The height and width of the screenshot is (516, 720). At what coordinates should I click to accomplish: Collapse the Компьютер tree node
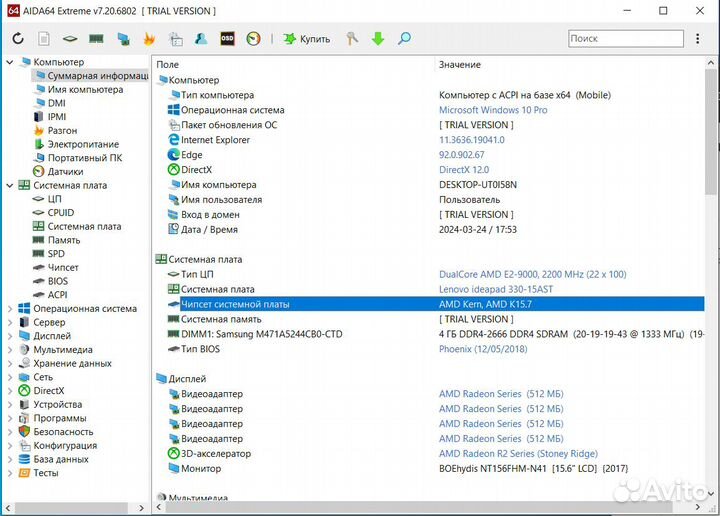[x=10, y=62]
